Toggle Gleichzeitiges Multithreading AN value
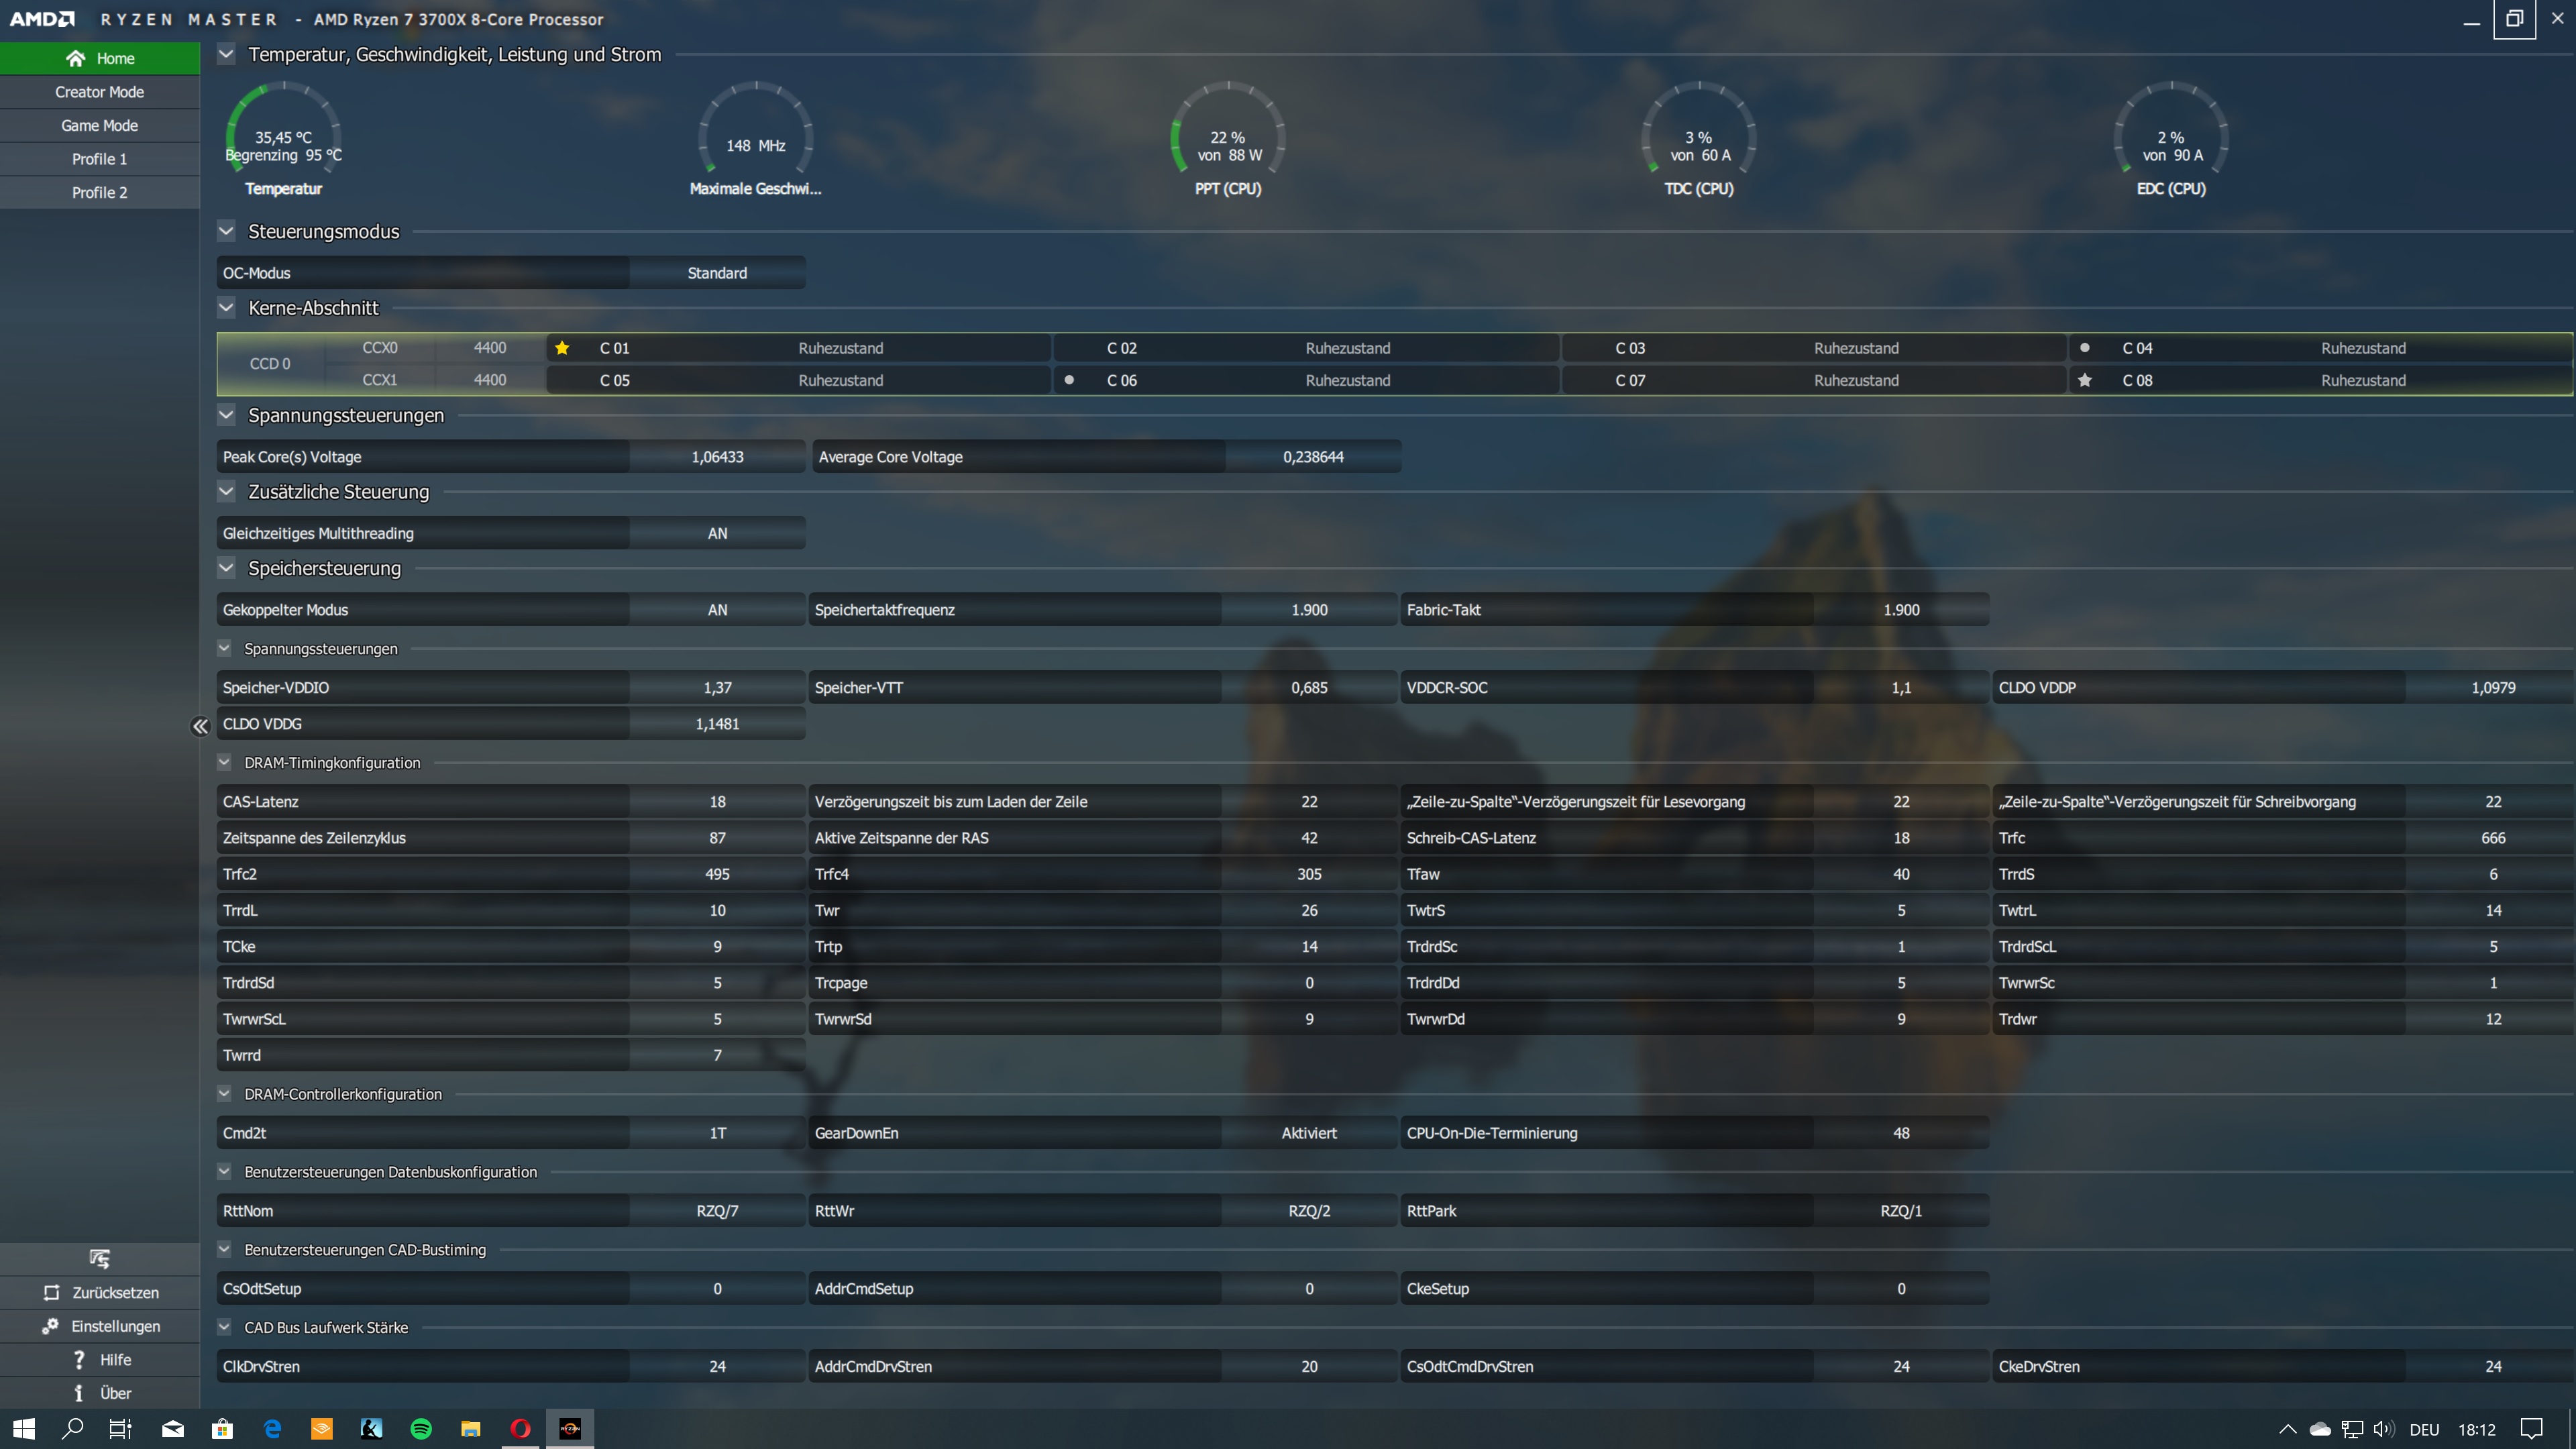Viewport: 2576px width, 1449px height. [x=717, y=533]
